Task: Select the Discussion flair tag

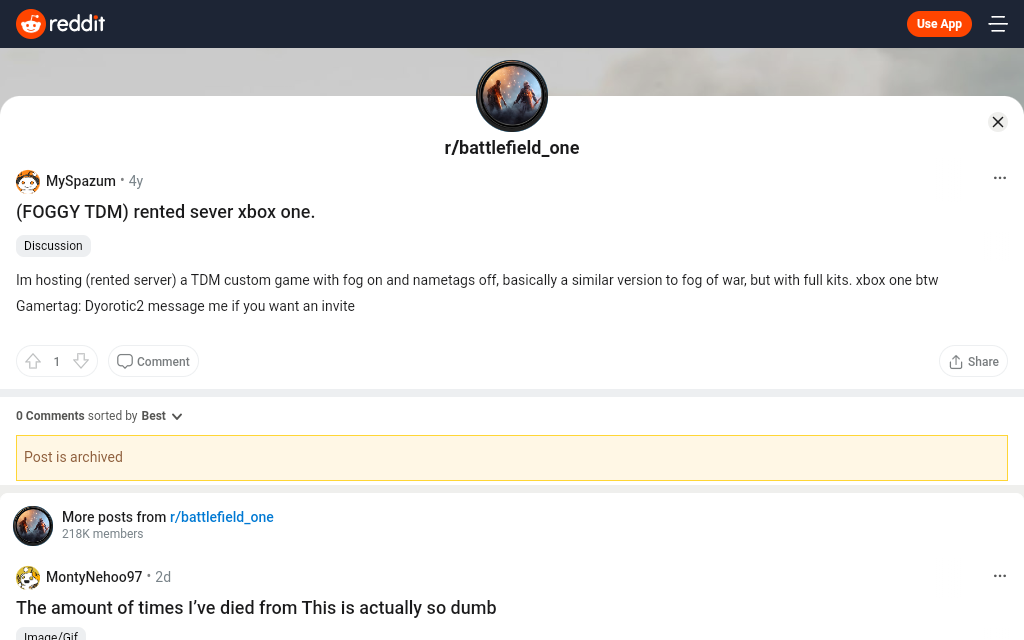Action: (x=53, y=246)
